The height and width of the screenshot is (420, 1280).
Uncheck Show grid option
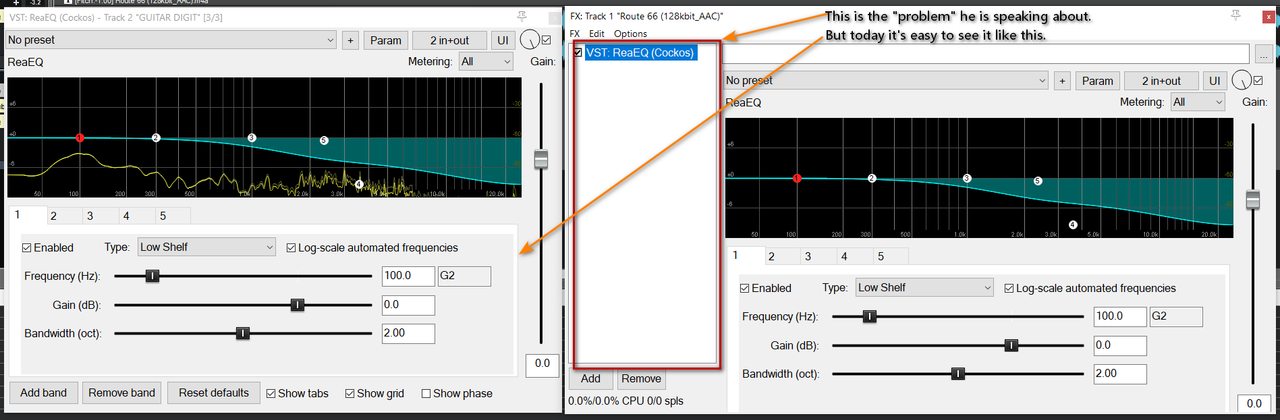tap(350, 393)
